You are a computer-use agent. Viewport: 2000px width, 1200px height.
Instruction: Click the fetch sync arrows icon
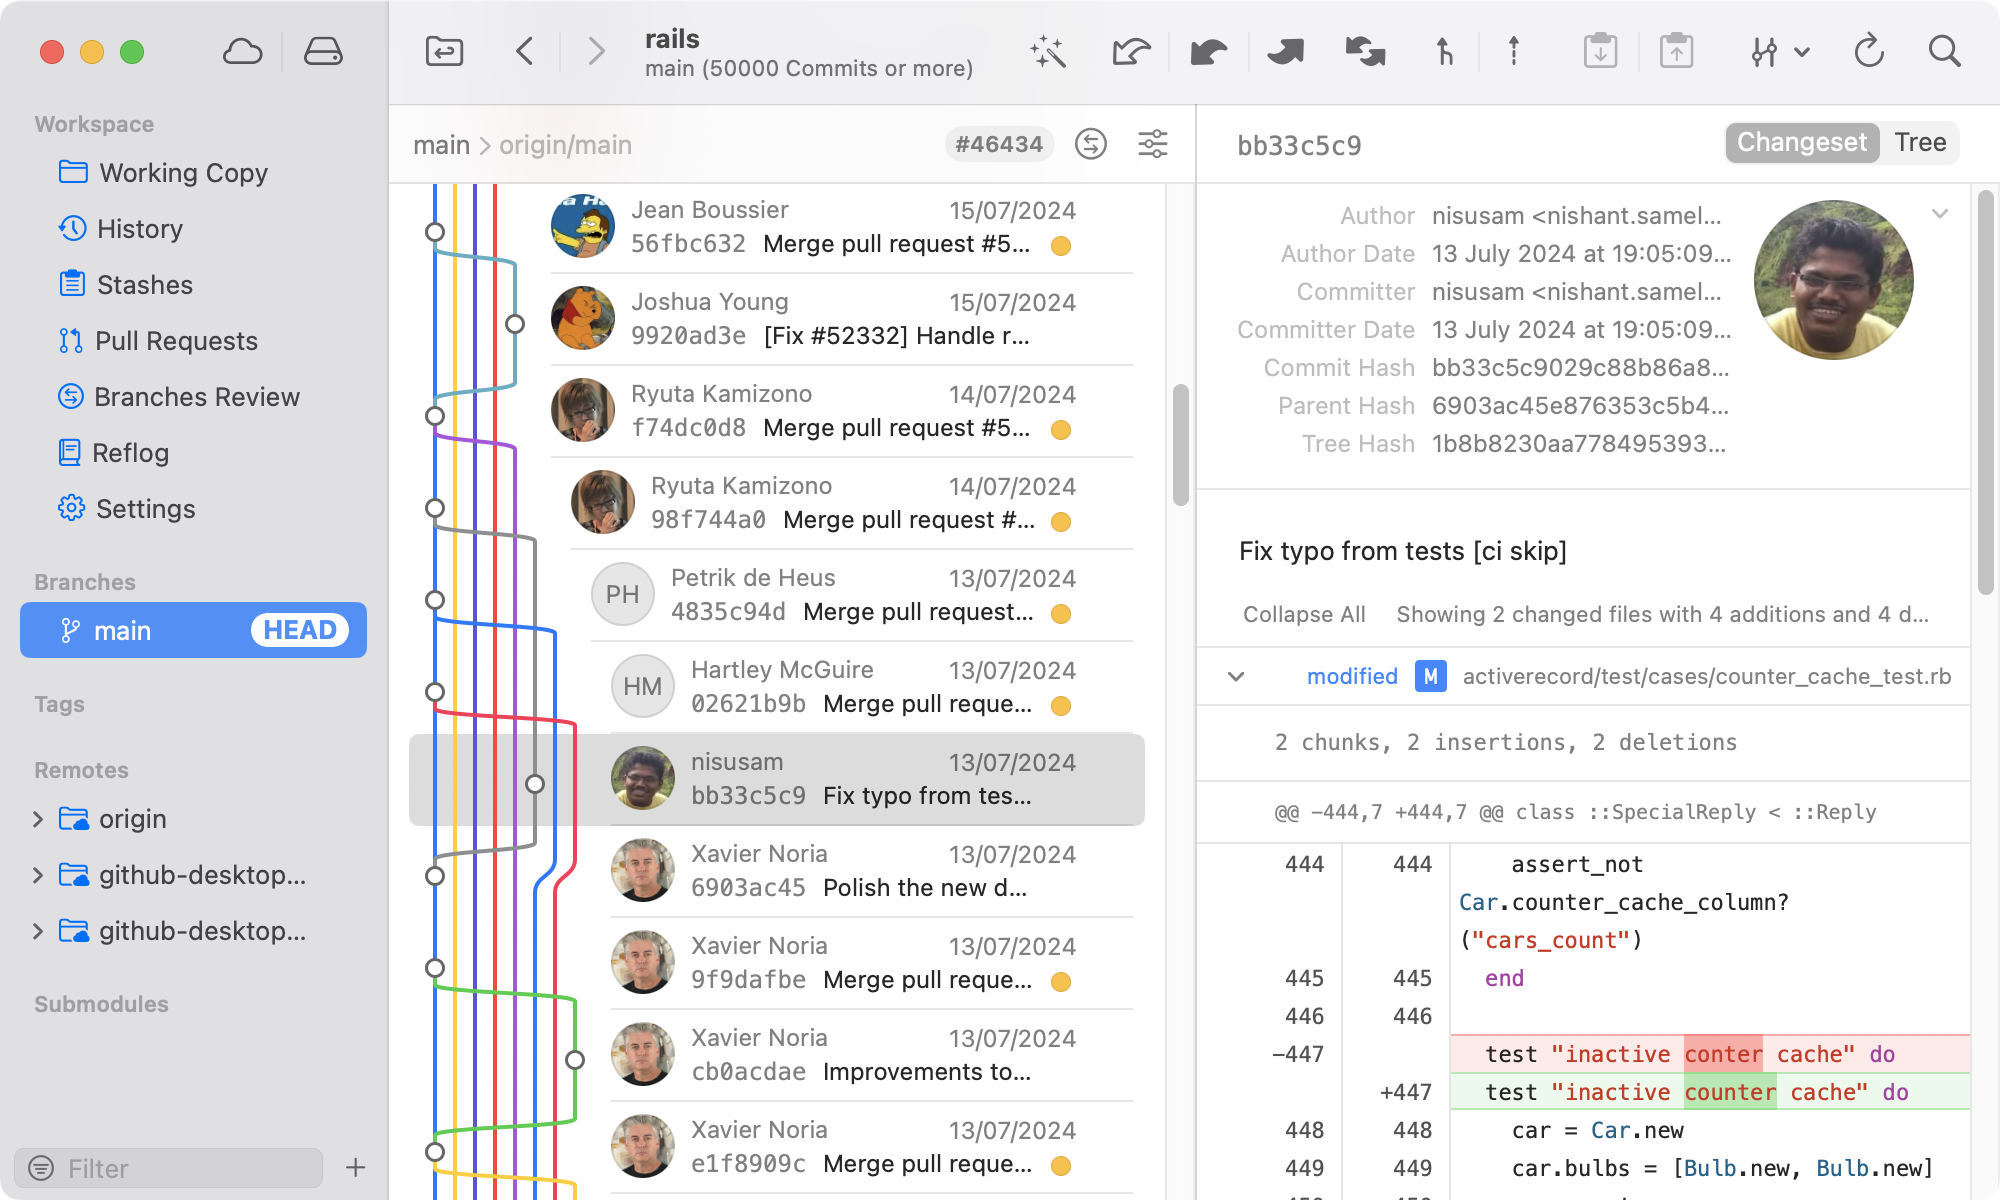point(1364,50)
